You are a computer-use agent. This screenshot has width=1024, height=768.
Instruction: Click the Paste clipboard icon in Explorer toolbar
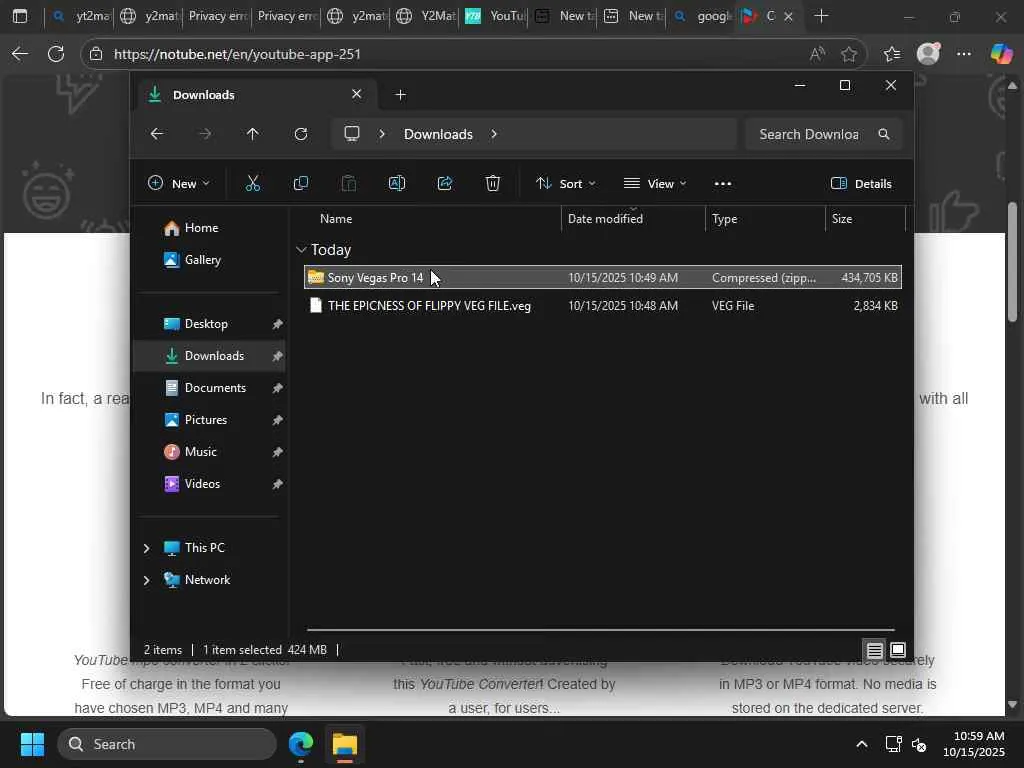349,184
